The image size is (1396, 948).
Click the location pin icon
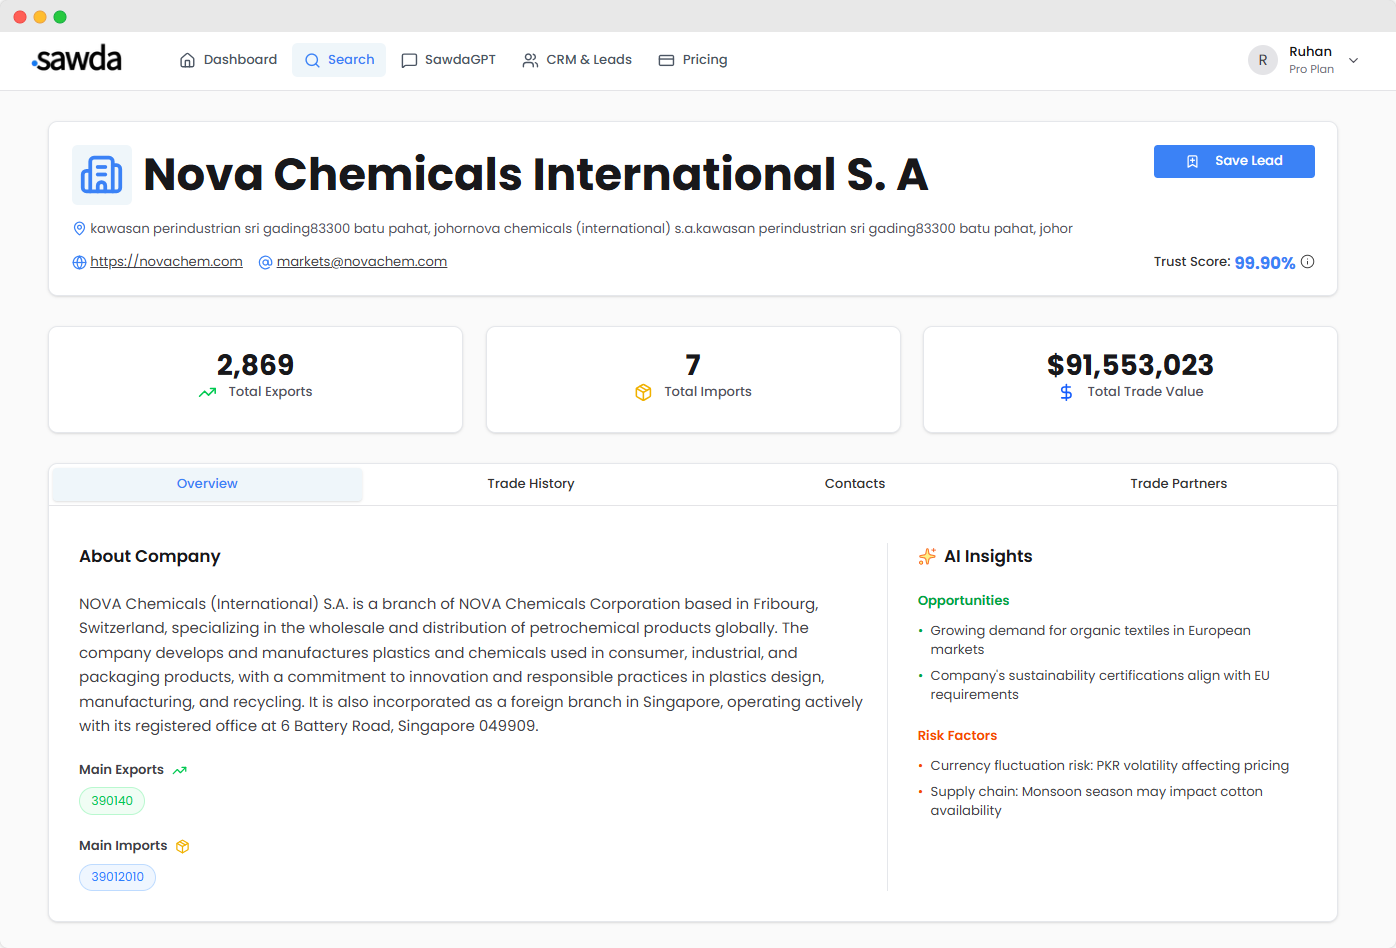(x=80, y=229)
